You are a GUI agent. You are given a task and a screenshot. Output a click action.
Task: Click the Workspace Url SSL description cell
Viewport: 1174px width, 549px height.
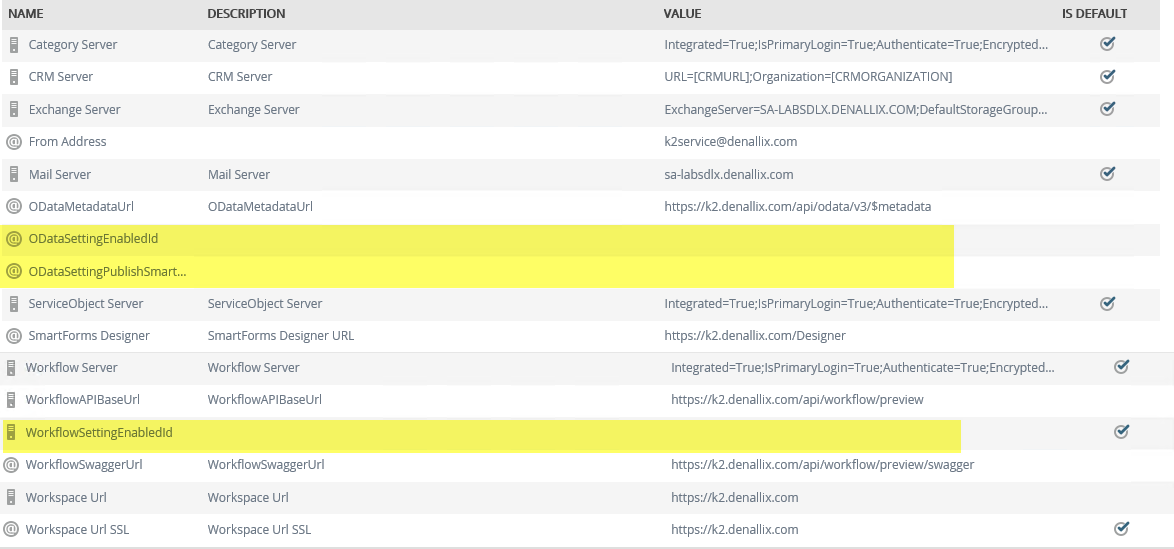(x=259, y=530)
